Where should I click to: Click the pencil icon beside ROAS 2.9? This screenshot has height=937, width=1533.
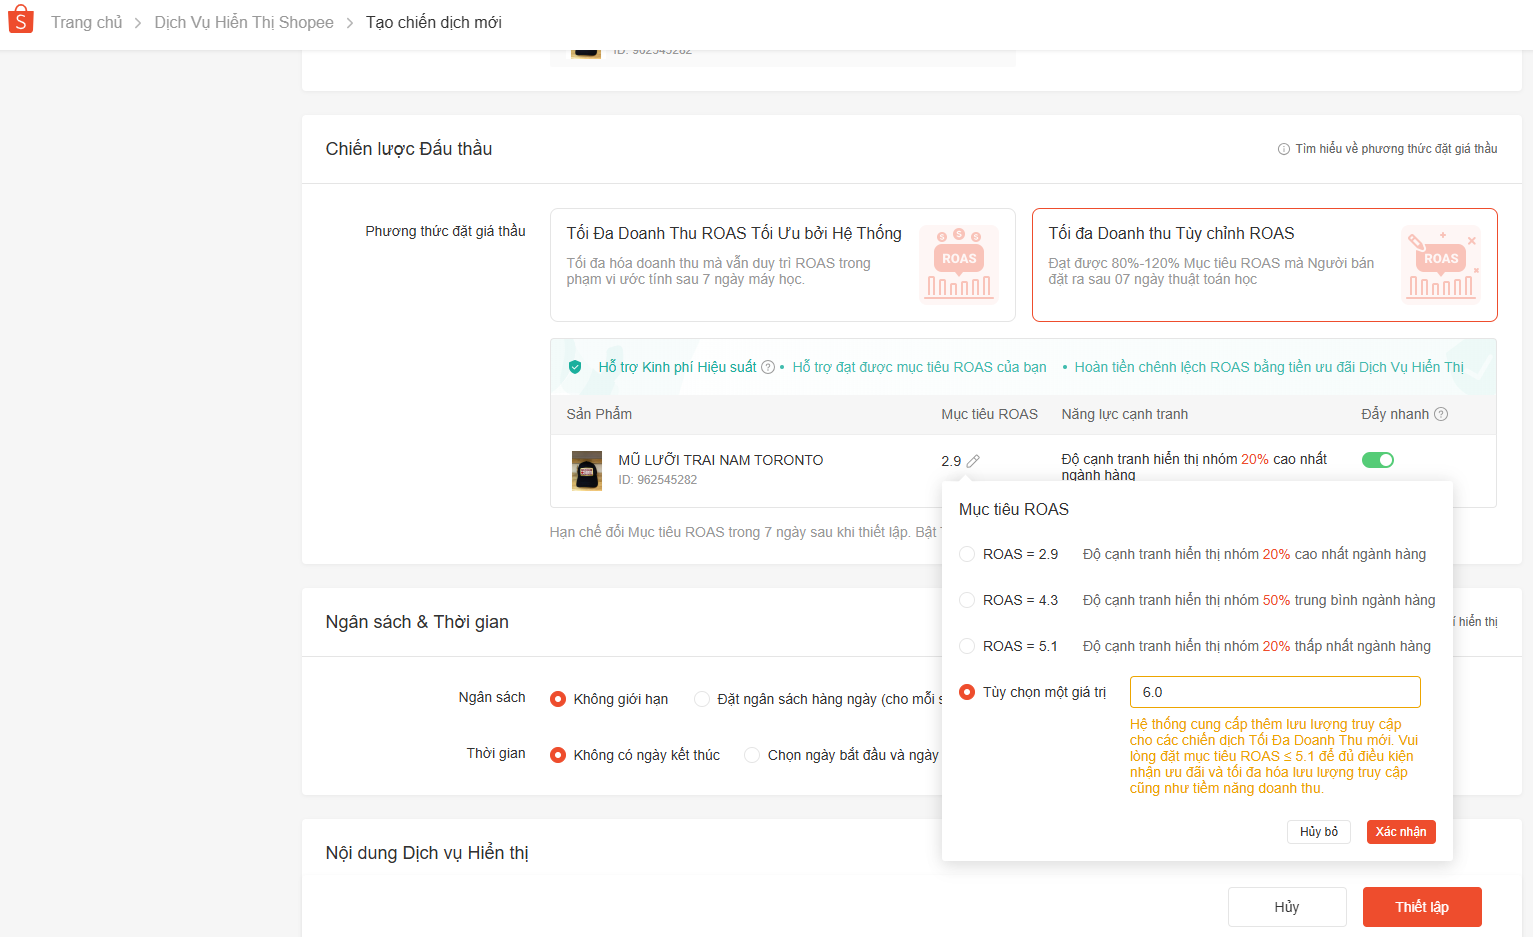tap(973, 461)
